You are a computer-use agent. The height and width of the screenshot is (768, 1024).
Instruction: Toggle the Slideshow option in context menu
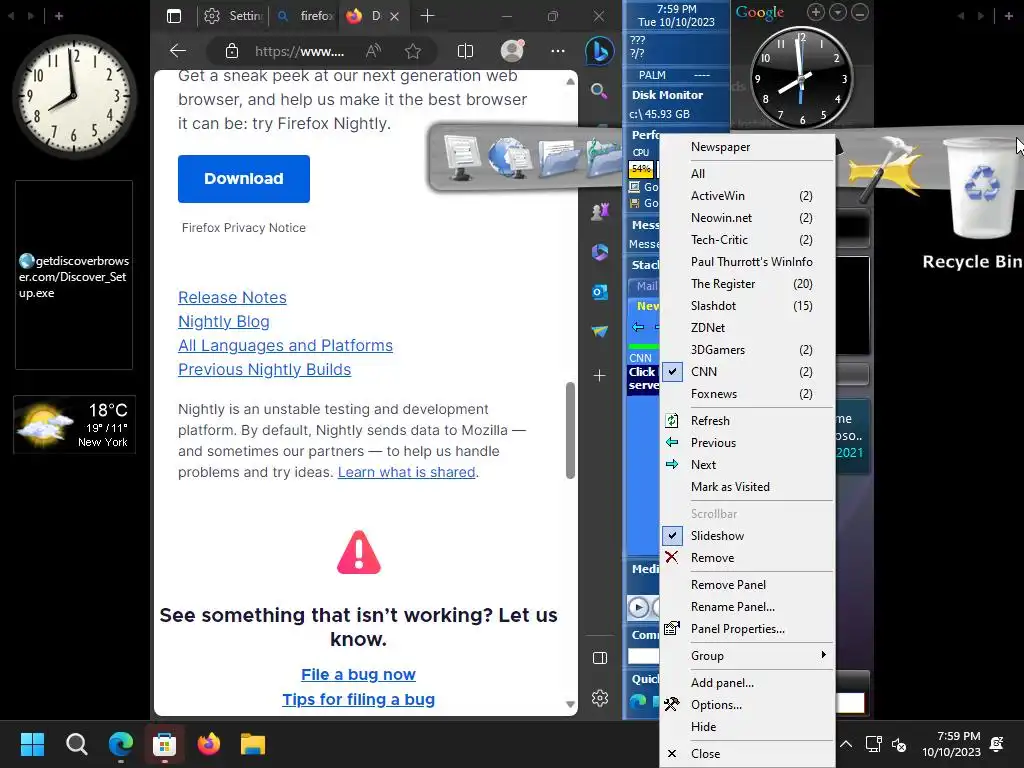click(x=748, y=536)
